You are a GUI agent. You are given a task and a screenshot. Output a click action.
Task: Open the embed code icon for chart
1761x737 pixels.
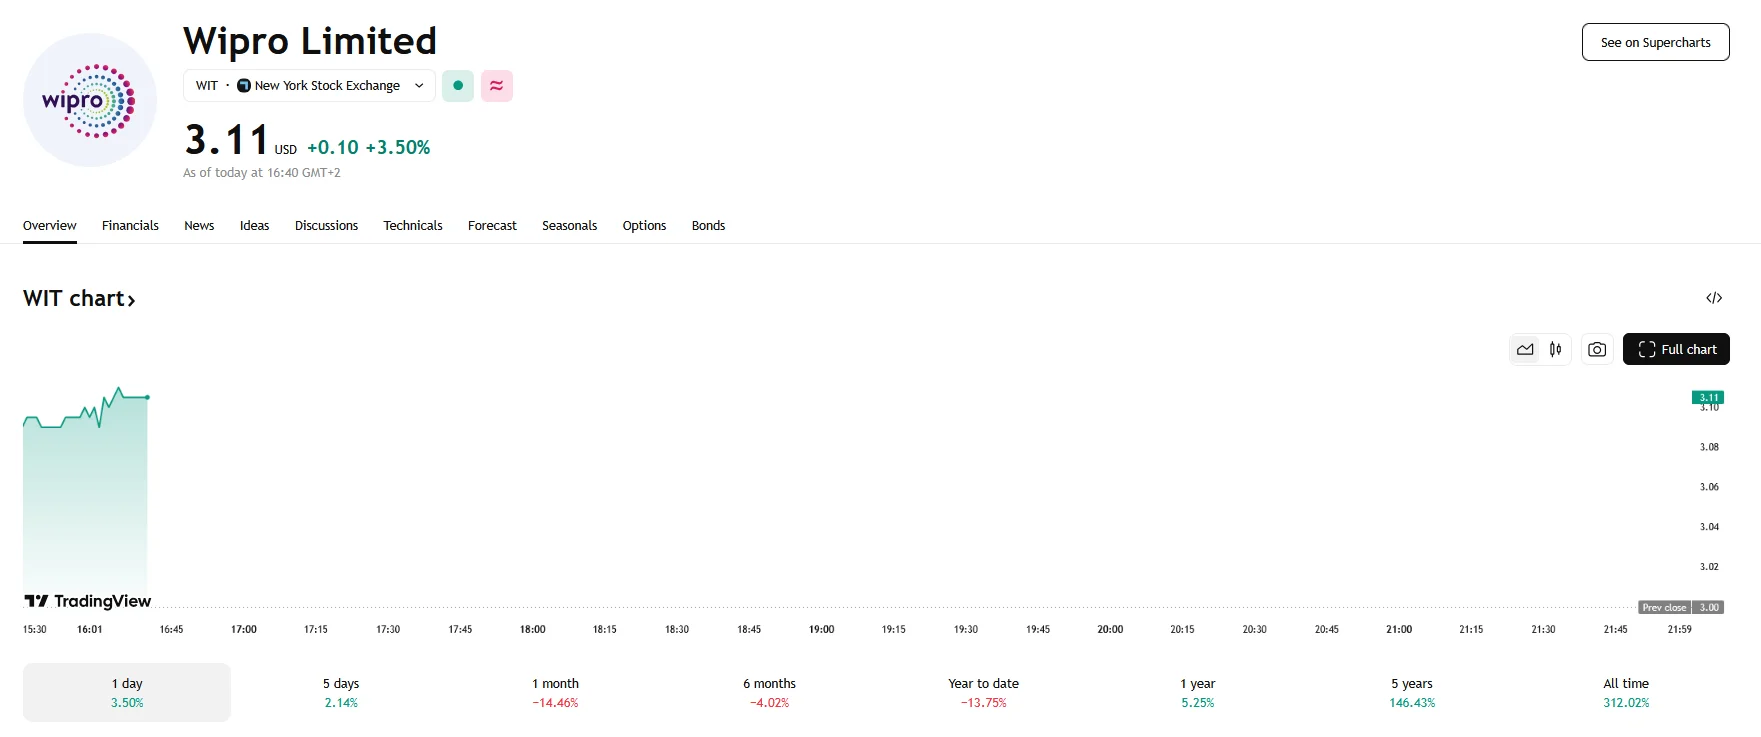coord(1714,298)
